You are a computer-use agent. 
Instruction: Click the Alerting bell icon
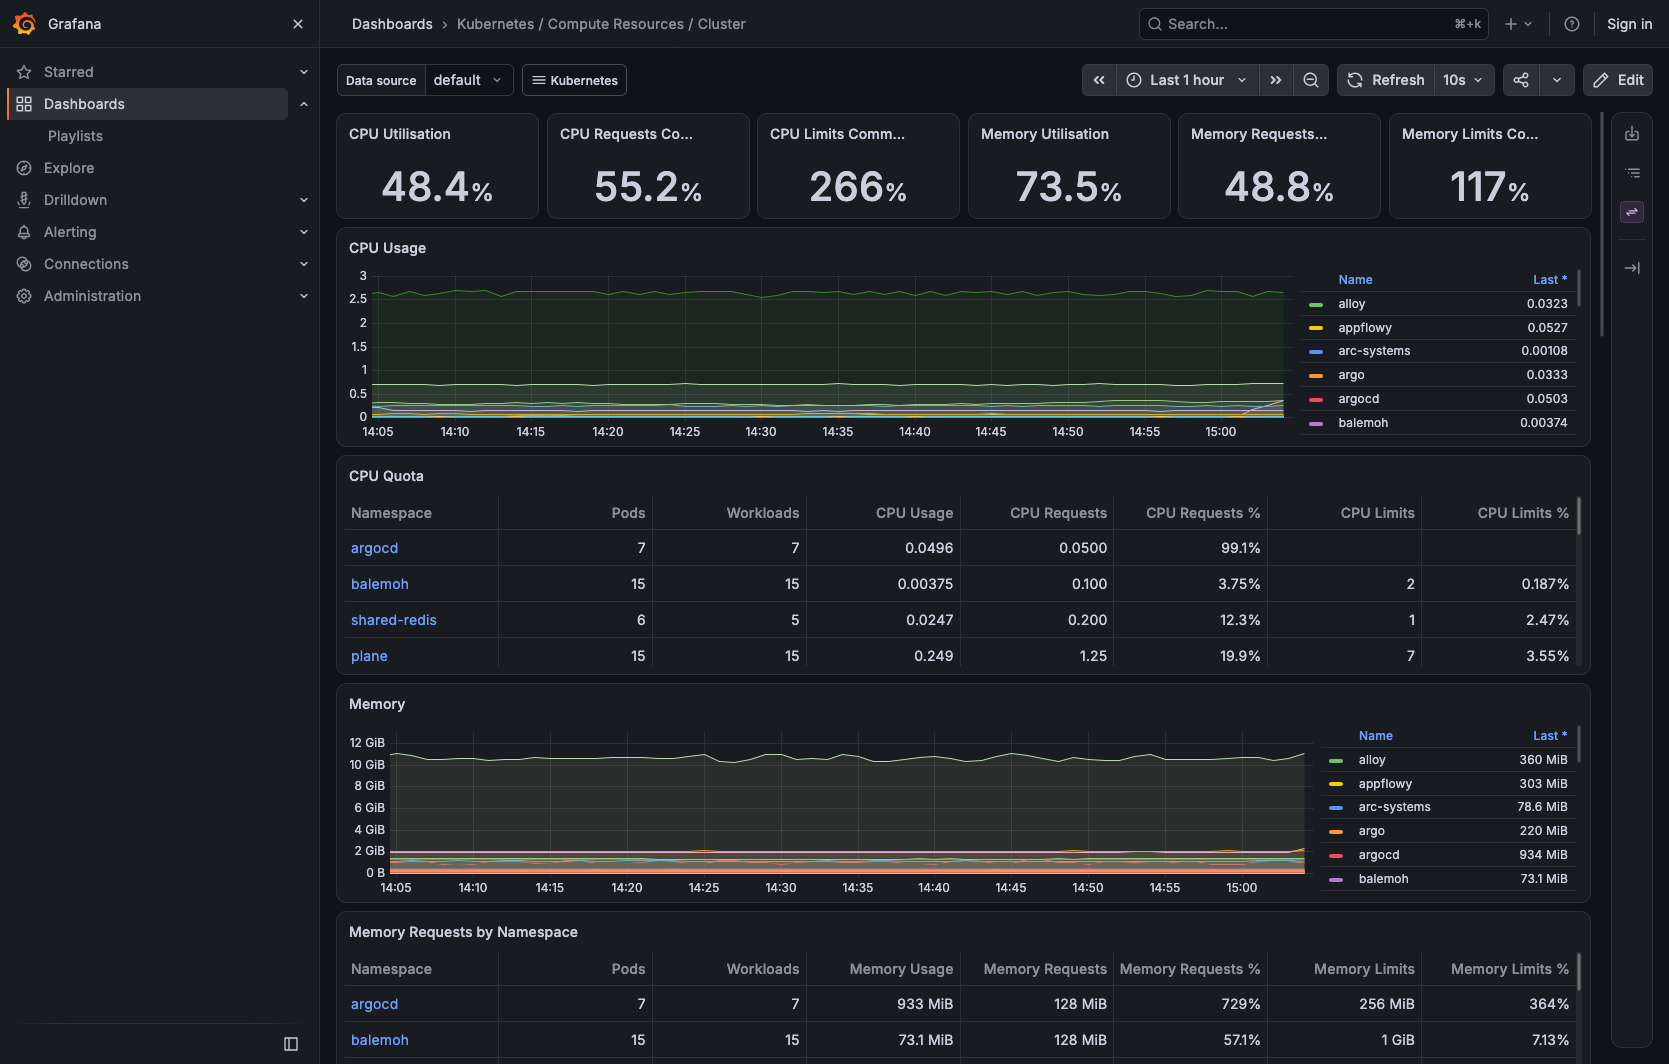[24, 232]
